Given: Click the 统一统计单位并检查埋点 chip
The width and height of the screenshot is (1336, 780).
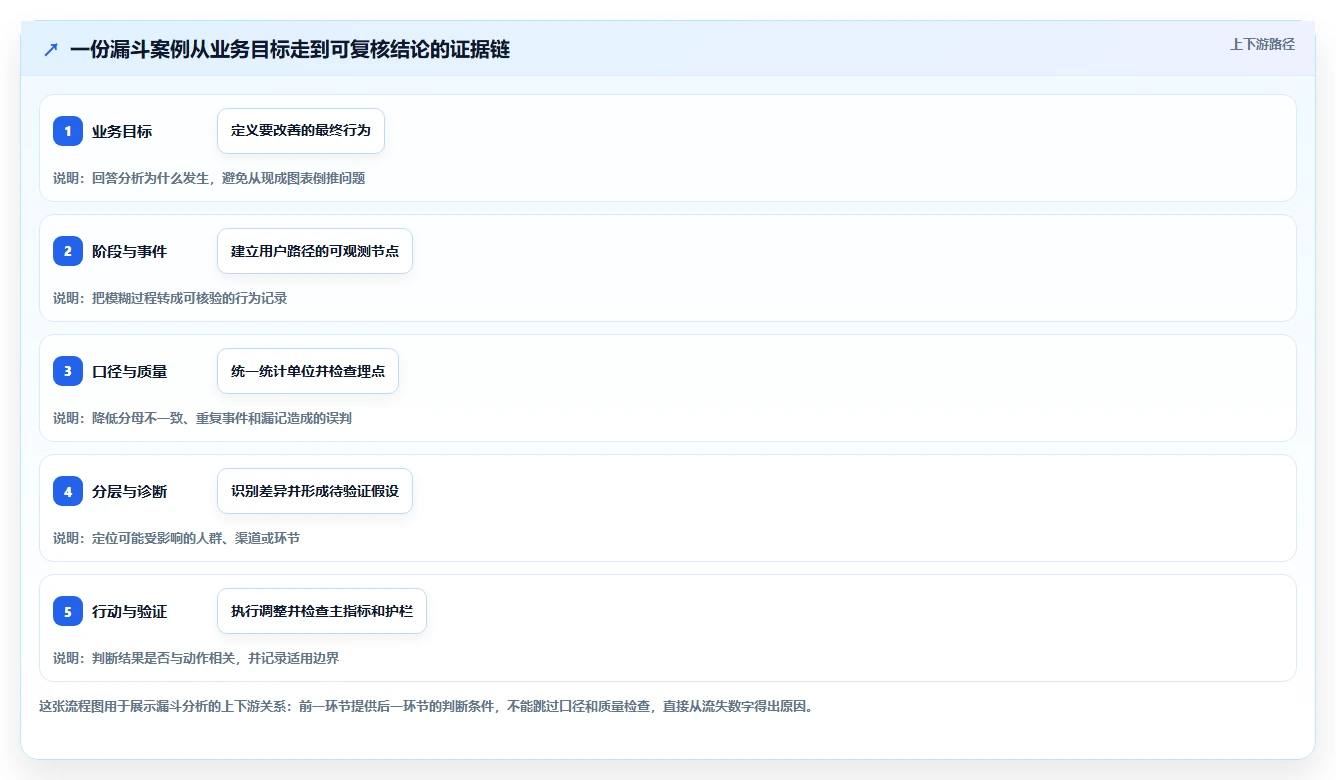Looking at the screenshot, I should pyautogui.click(x=308, y=371).
